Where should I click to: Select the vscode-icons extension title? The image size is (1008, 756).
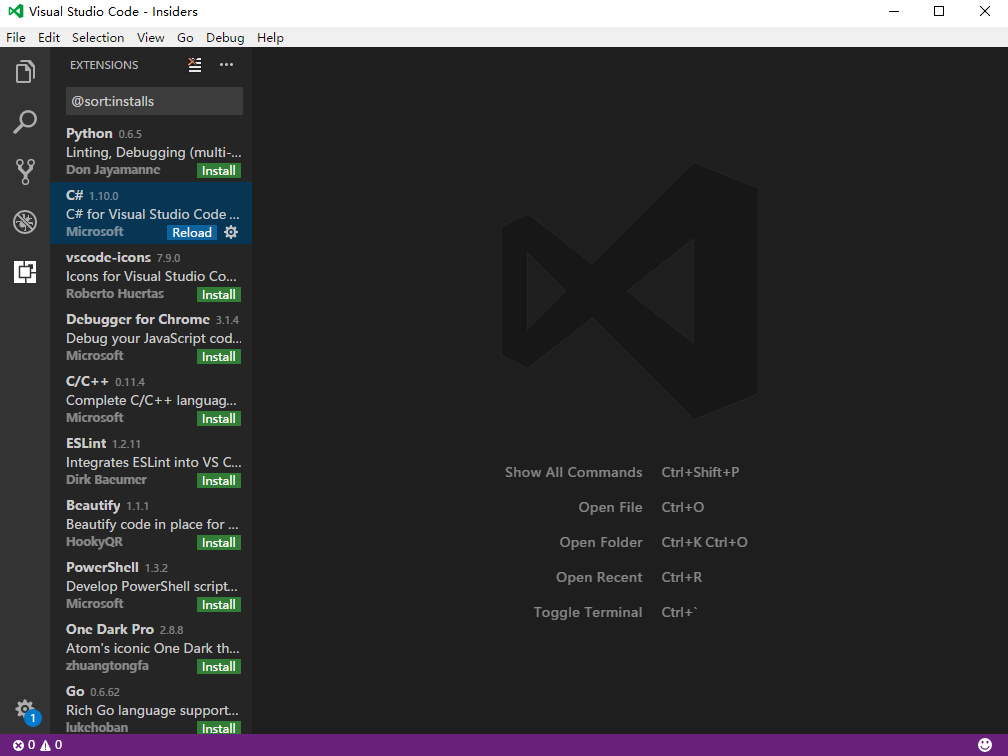pyautogui.click(x=108, y=257)
